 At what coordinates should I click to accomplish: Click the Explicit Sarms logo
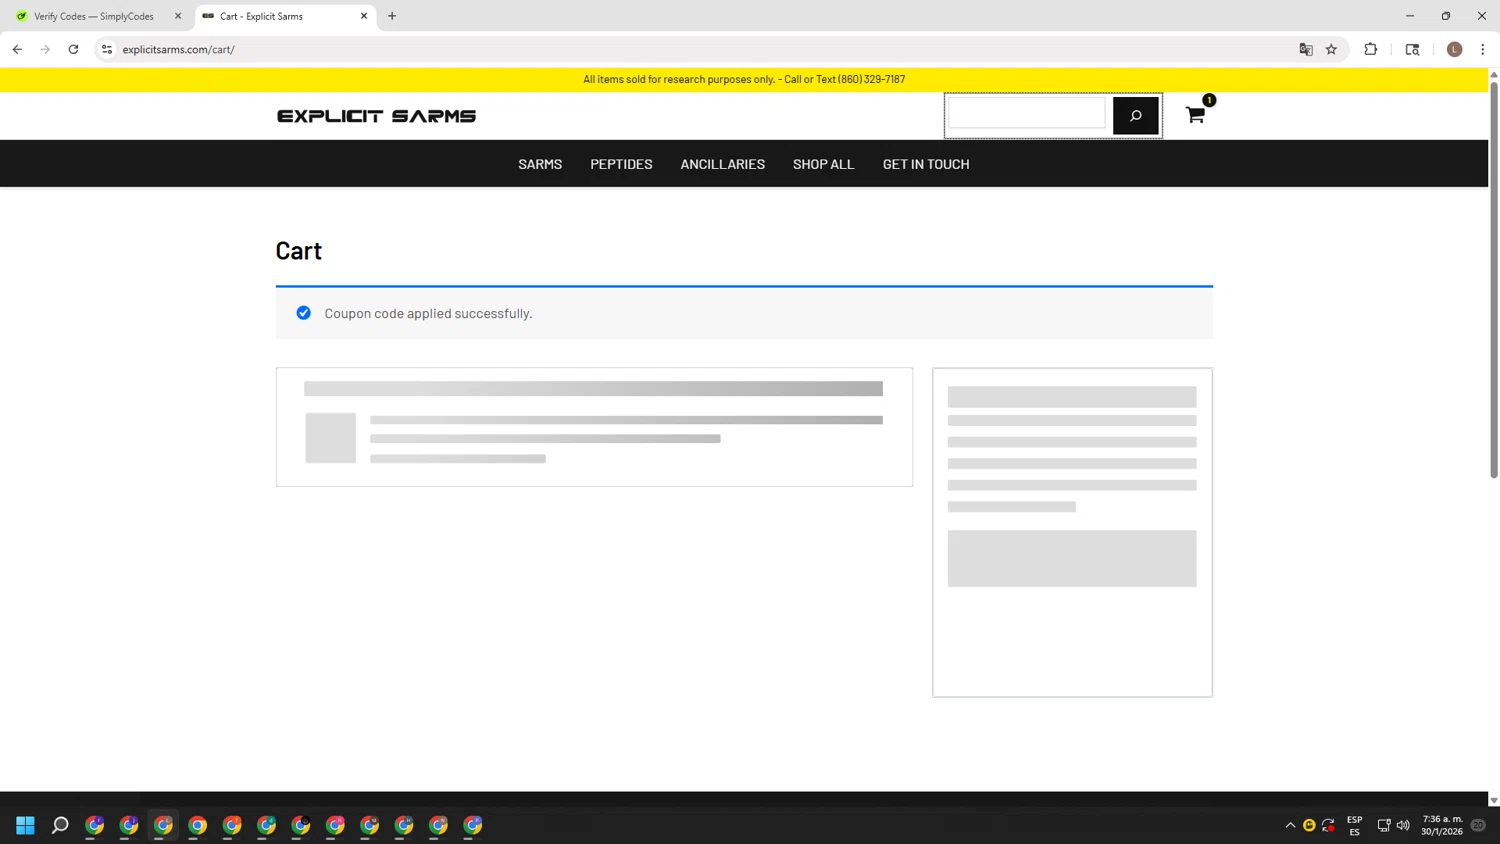point(376,116)
